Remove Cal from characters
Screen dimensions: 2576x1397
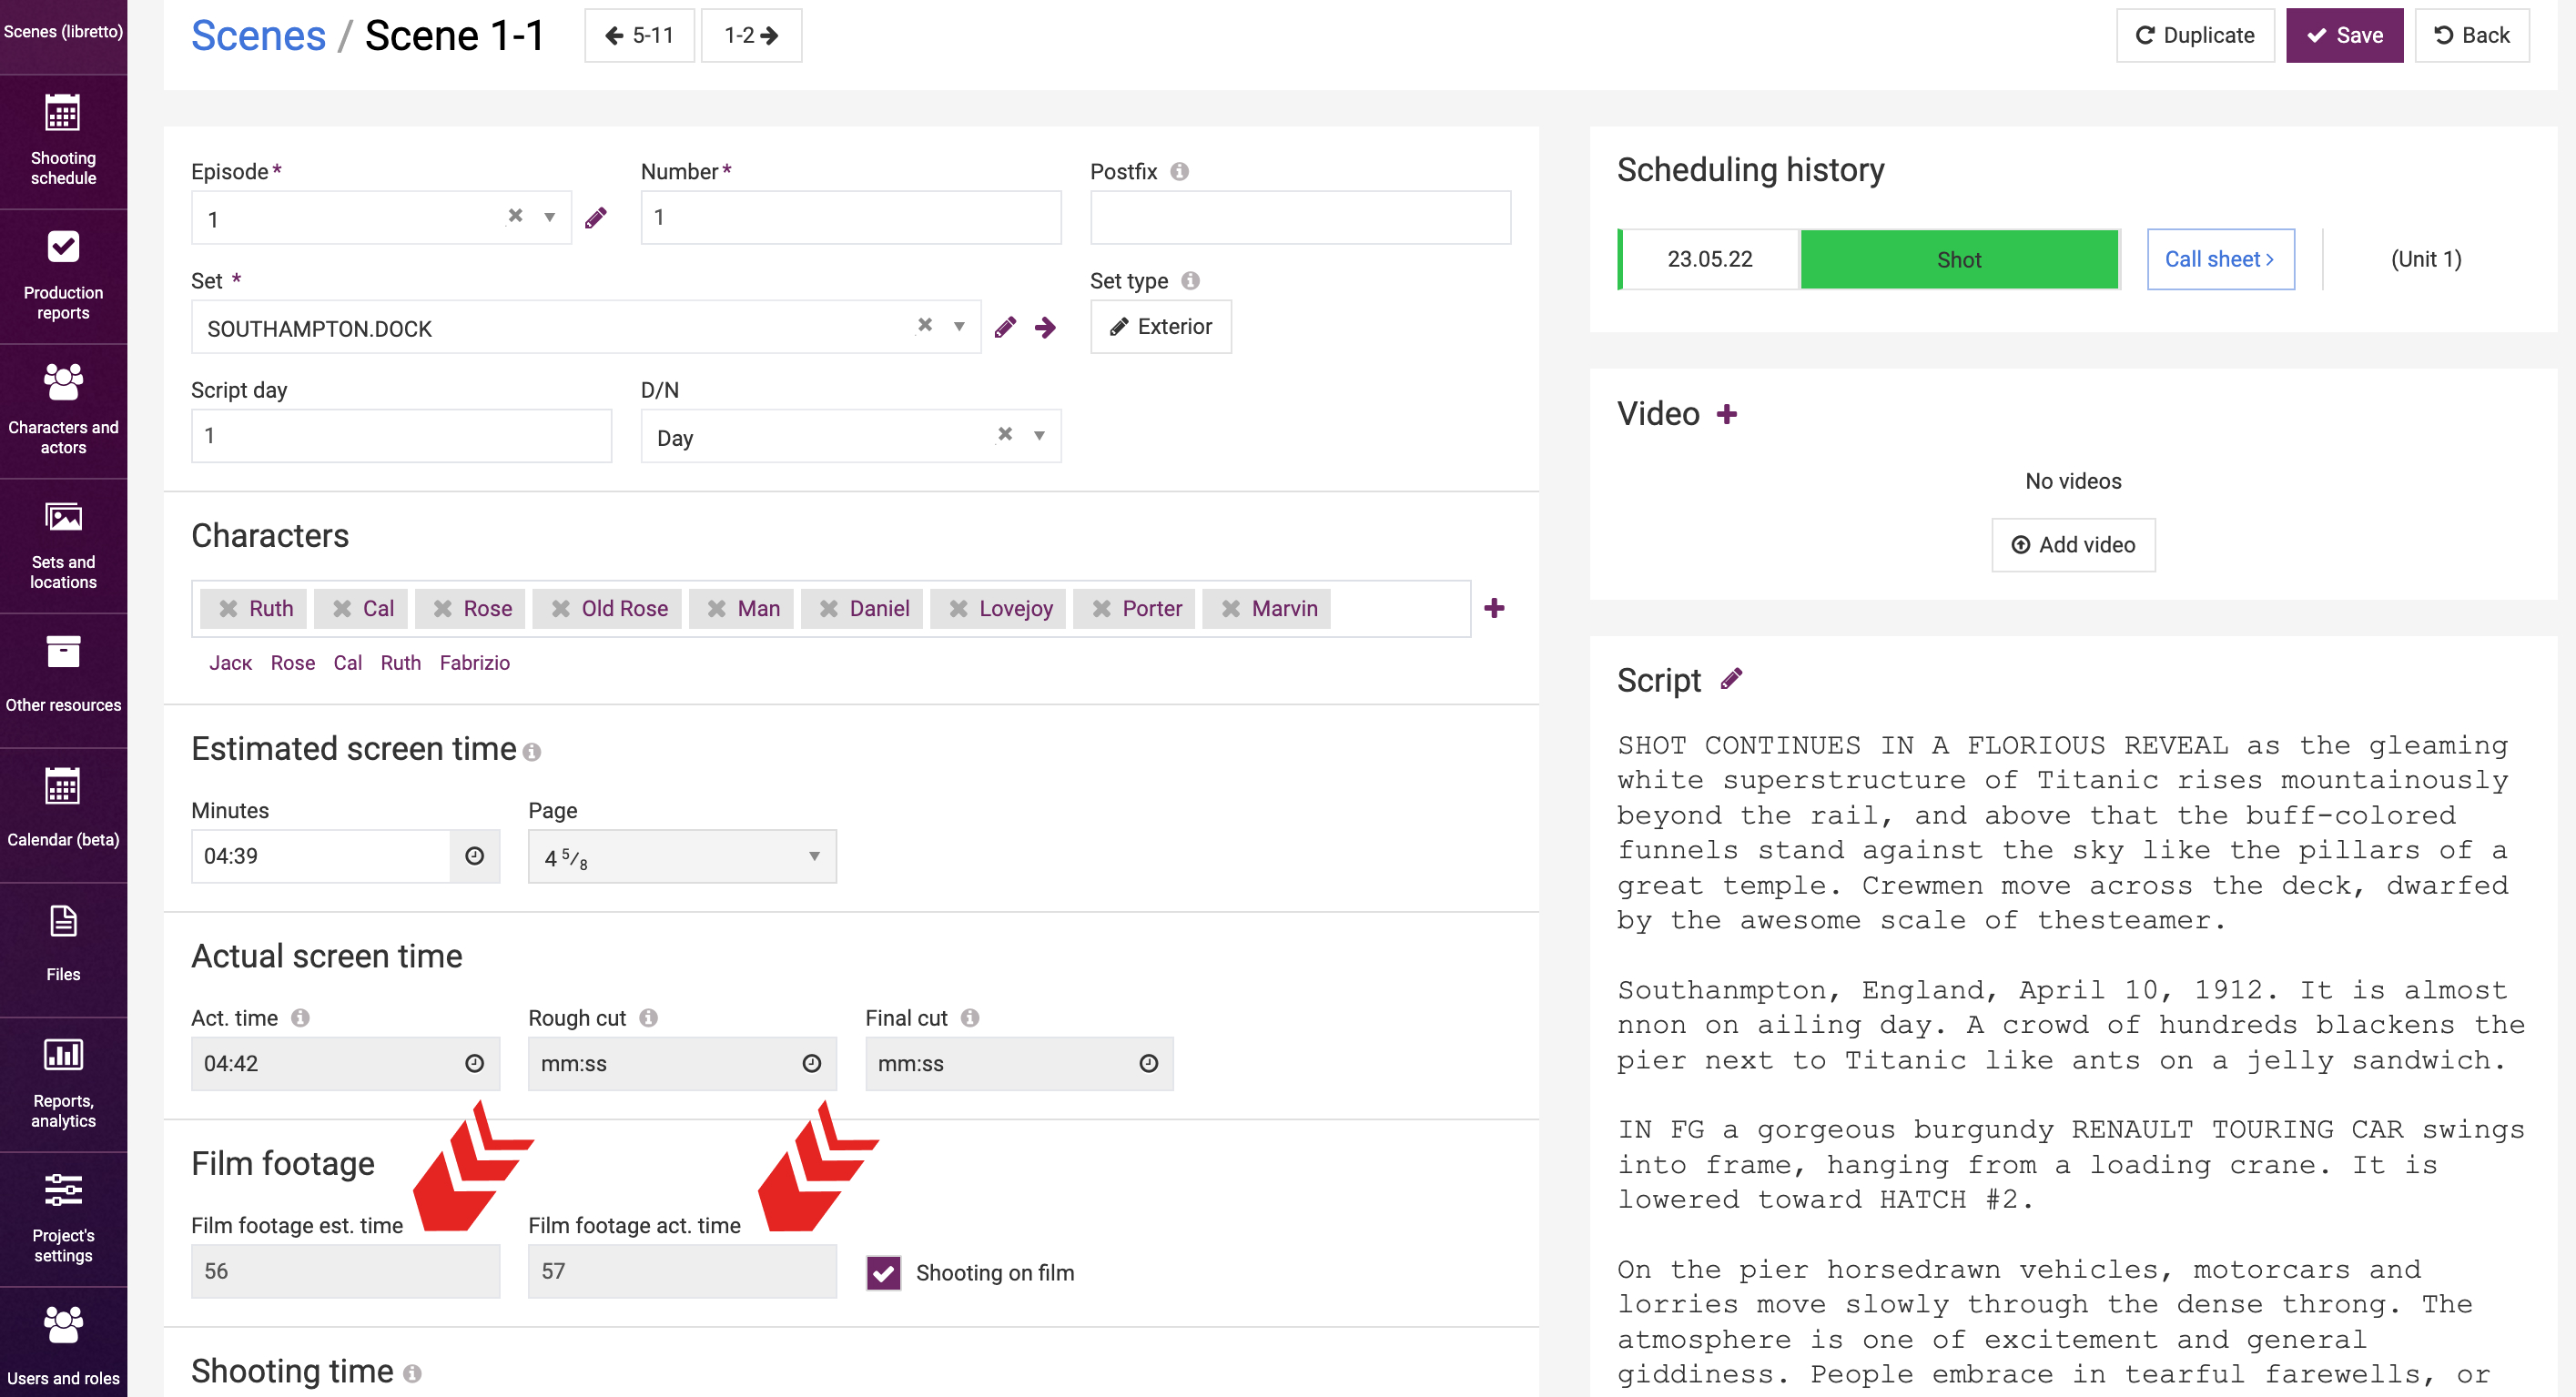342,608
